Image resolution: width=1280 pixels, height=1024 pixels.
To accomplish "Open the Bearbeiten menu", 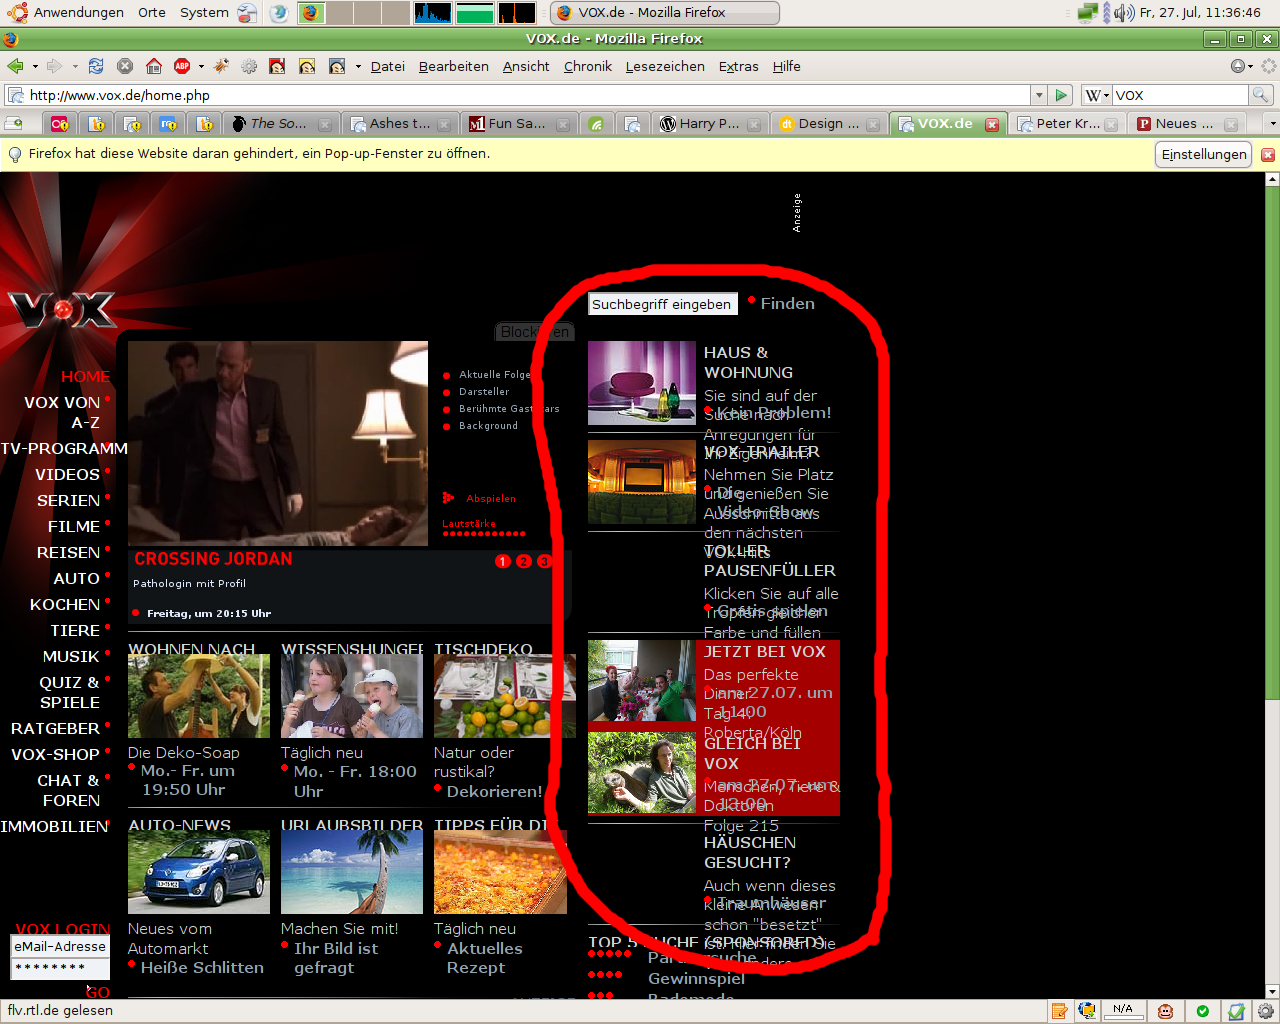I will click(454, 66).
